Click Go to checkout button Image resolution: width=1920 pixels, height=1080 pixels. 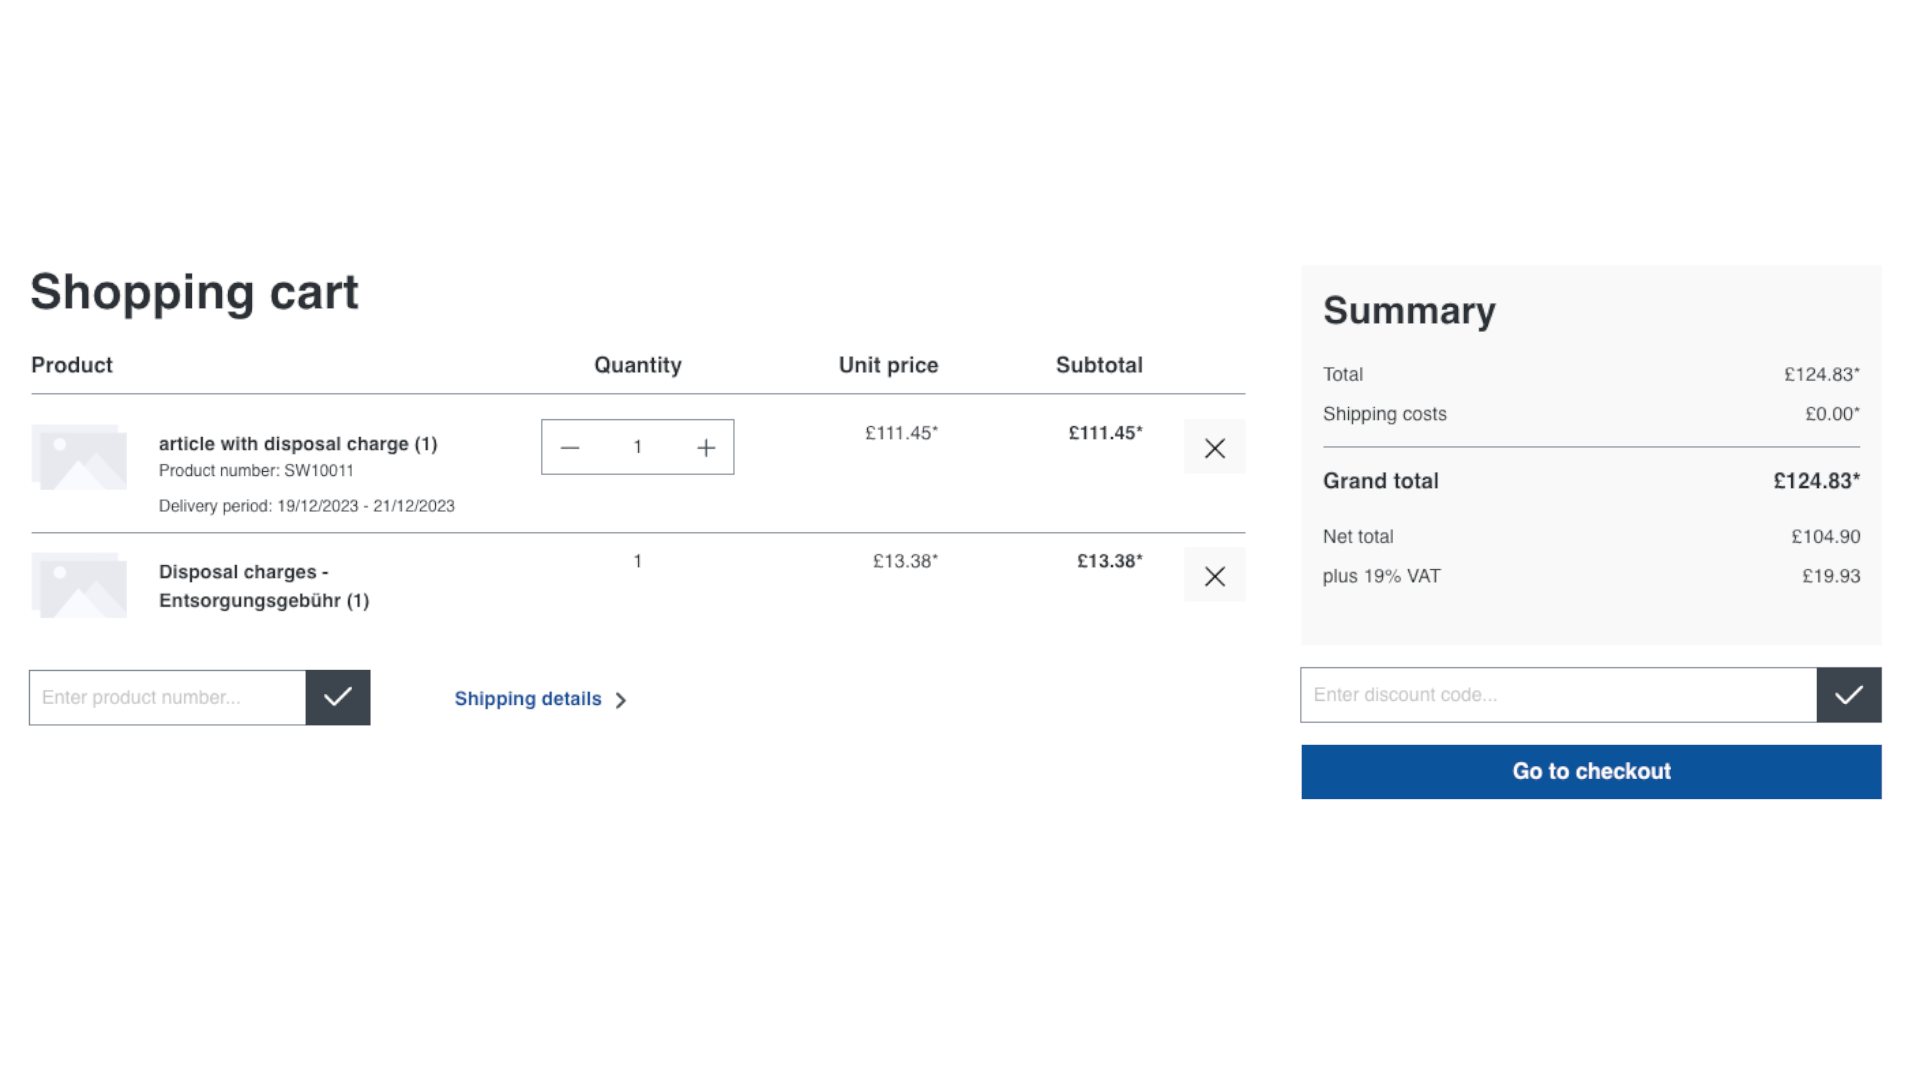click(1591, 771)
